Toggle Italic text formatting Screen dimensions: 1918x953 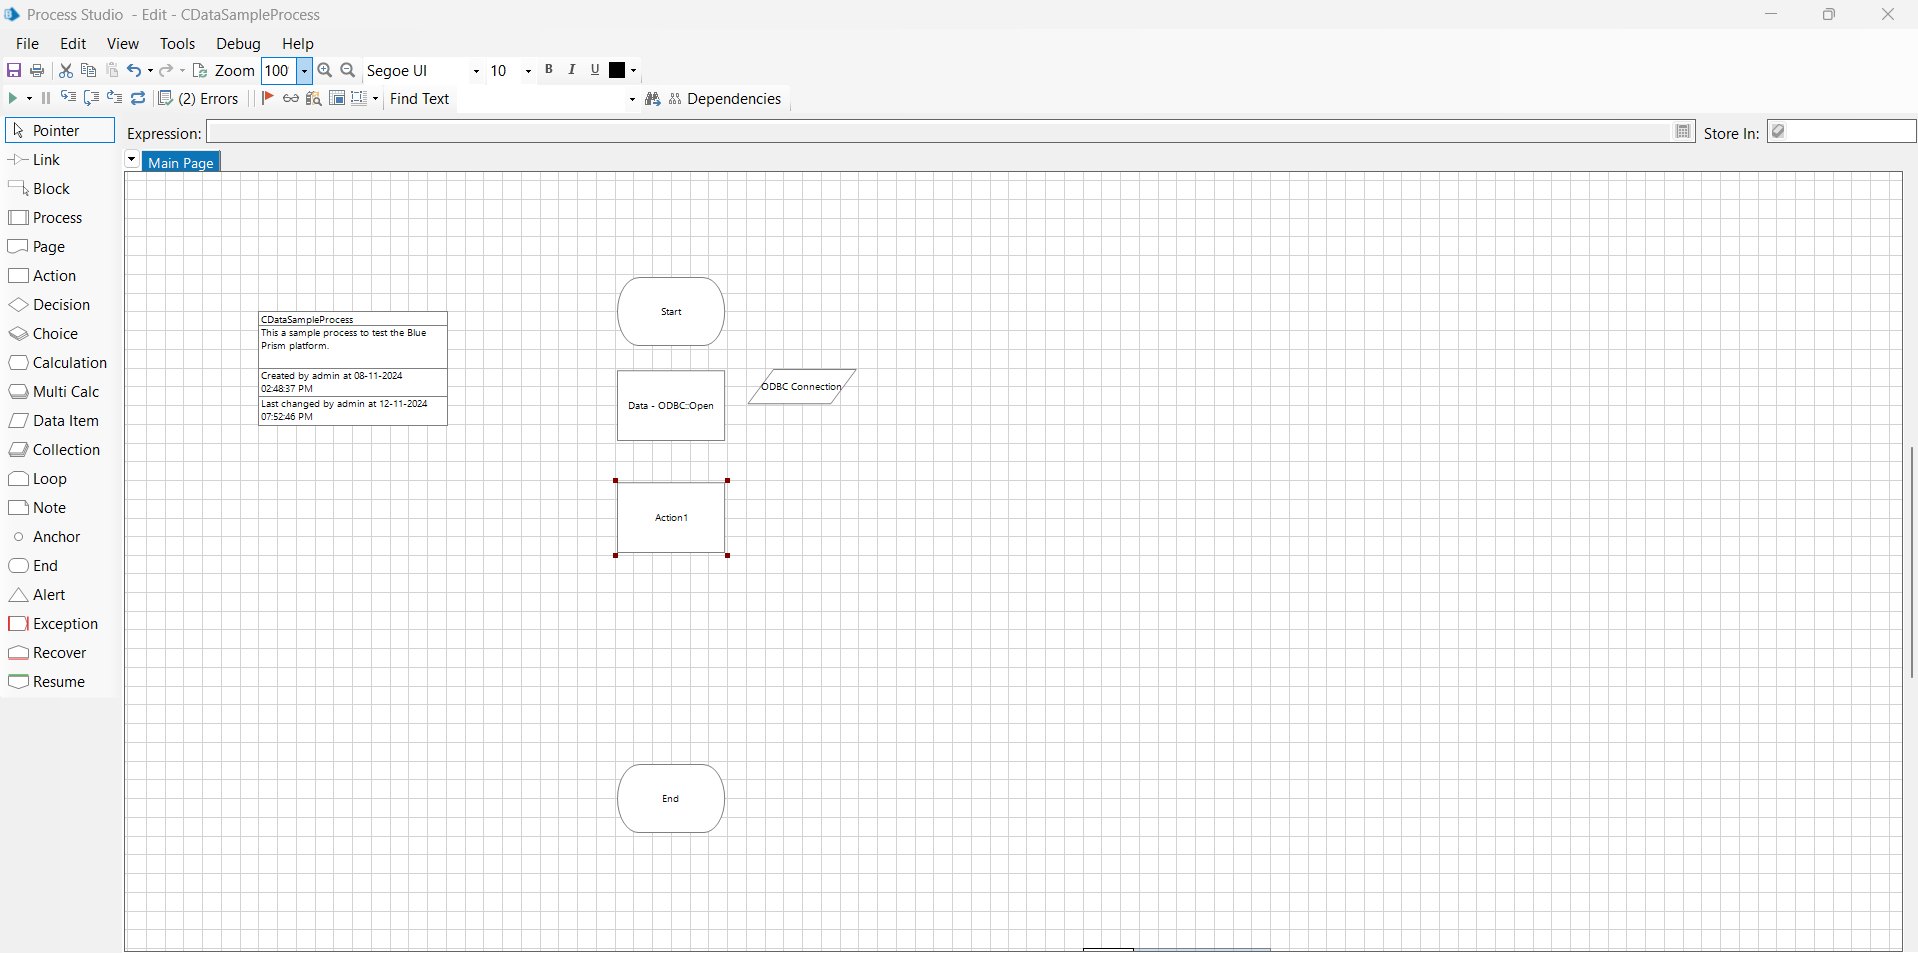click(x=572, y=70)
